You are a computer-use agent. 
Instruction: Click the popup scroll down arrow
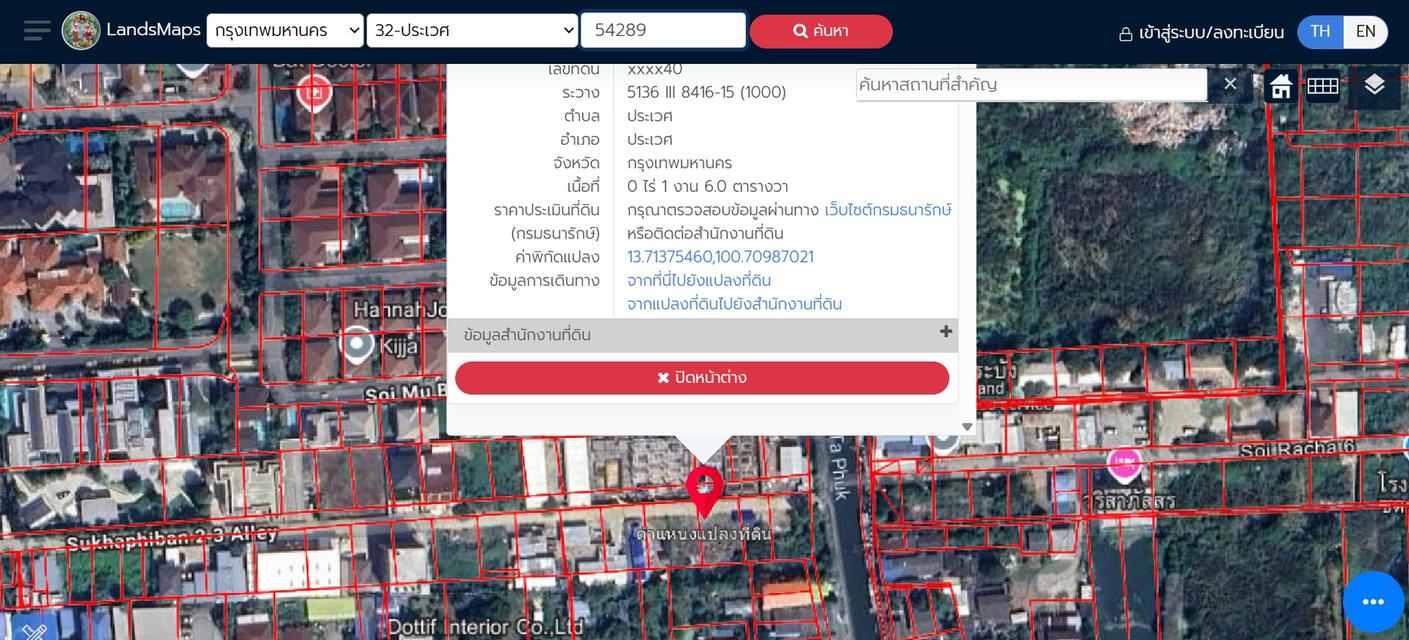click(967, 427)
